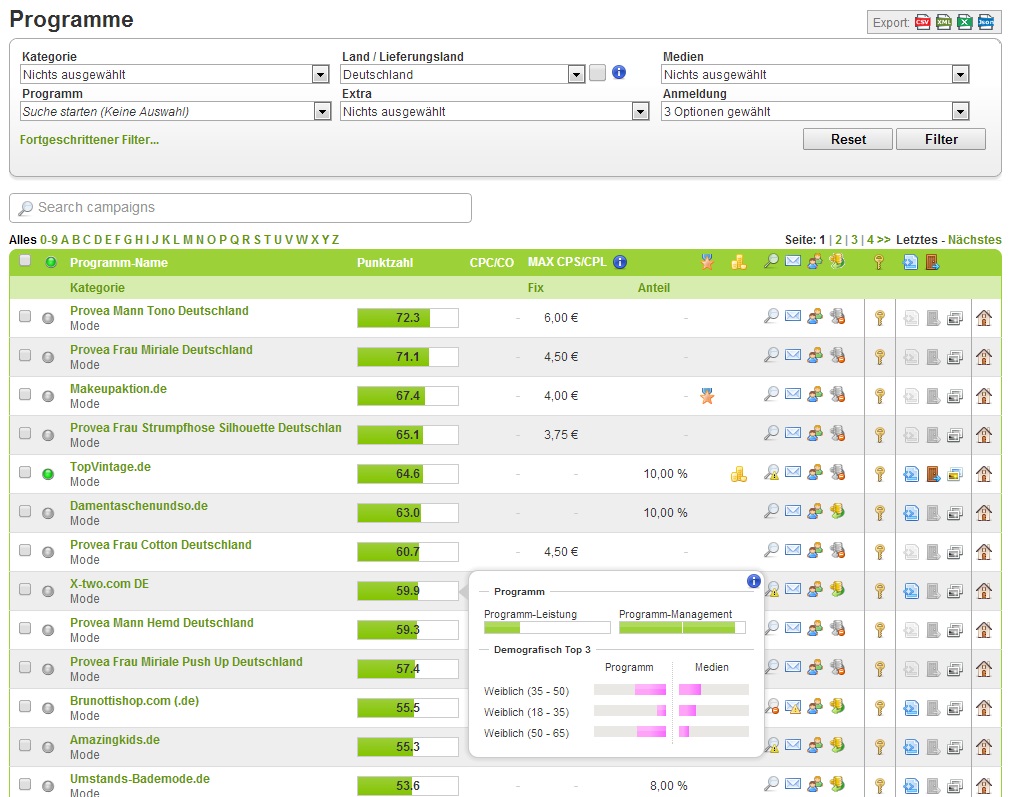Open the Extra dropdown

(x=495, y=111)
